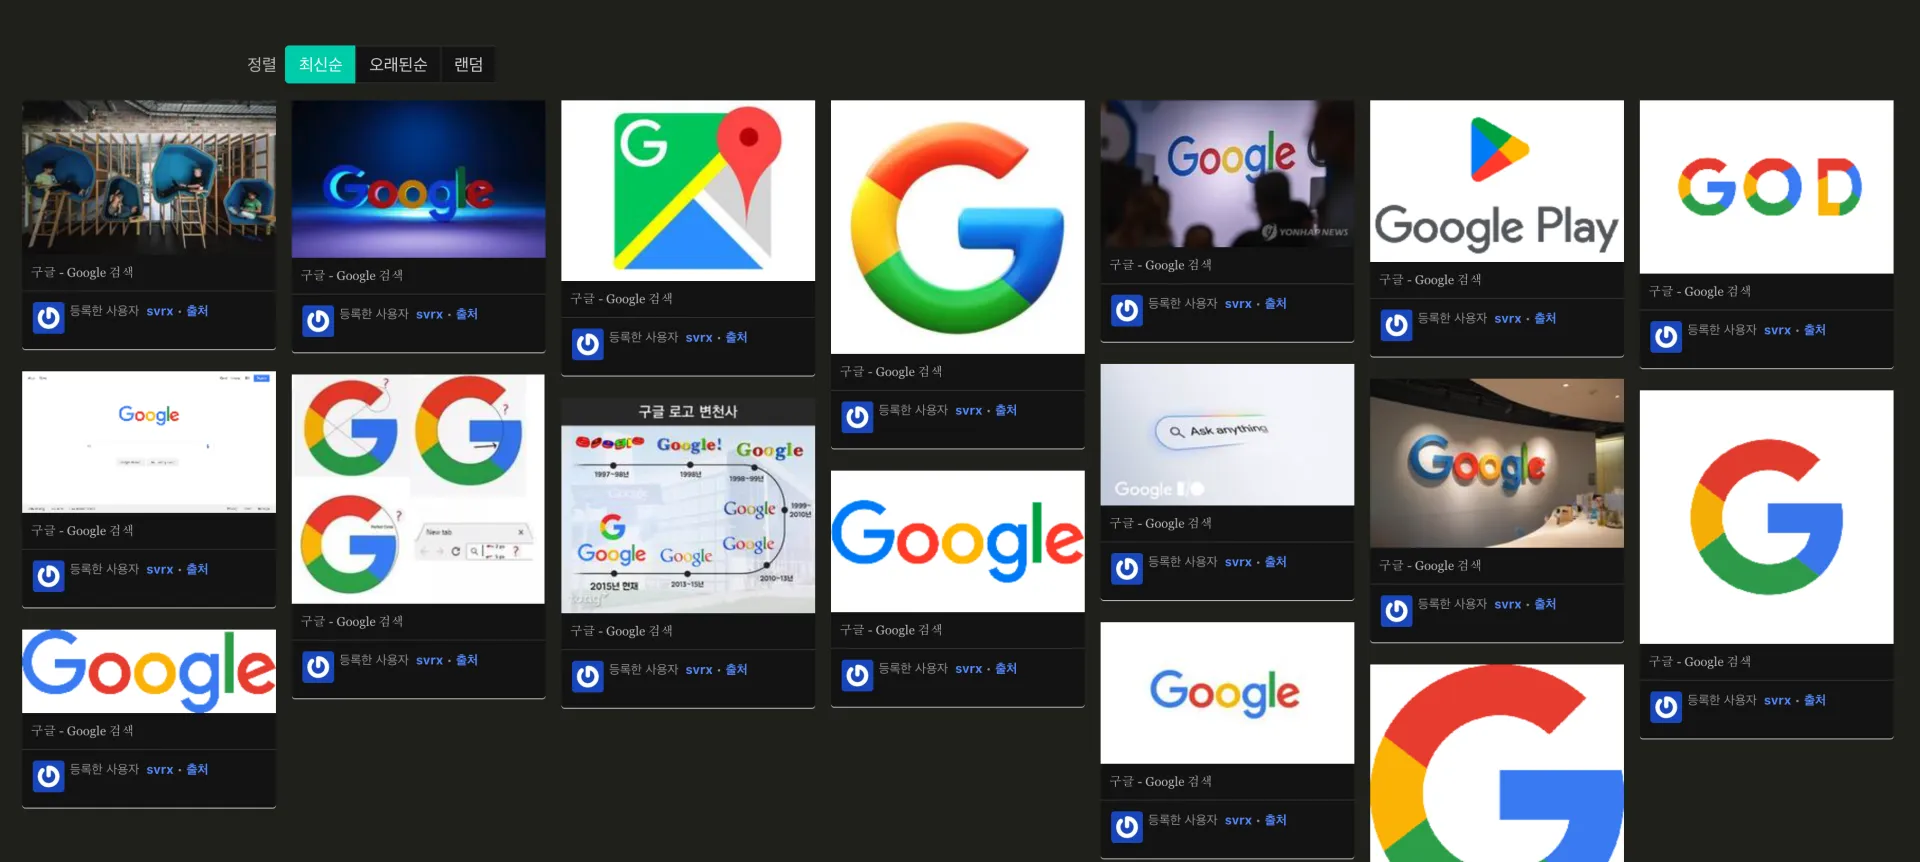Image resolution: width=1920 pixels, height=862 pixels.
Task: Open the Google homepage screenshot thumbnail
Action: pyautogui.click(x=149, y=442)
